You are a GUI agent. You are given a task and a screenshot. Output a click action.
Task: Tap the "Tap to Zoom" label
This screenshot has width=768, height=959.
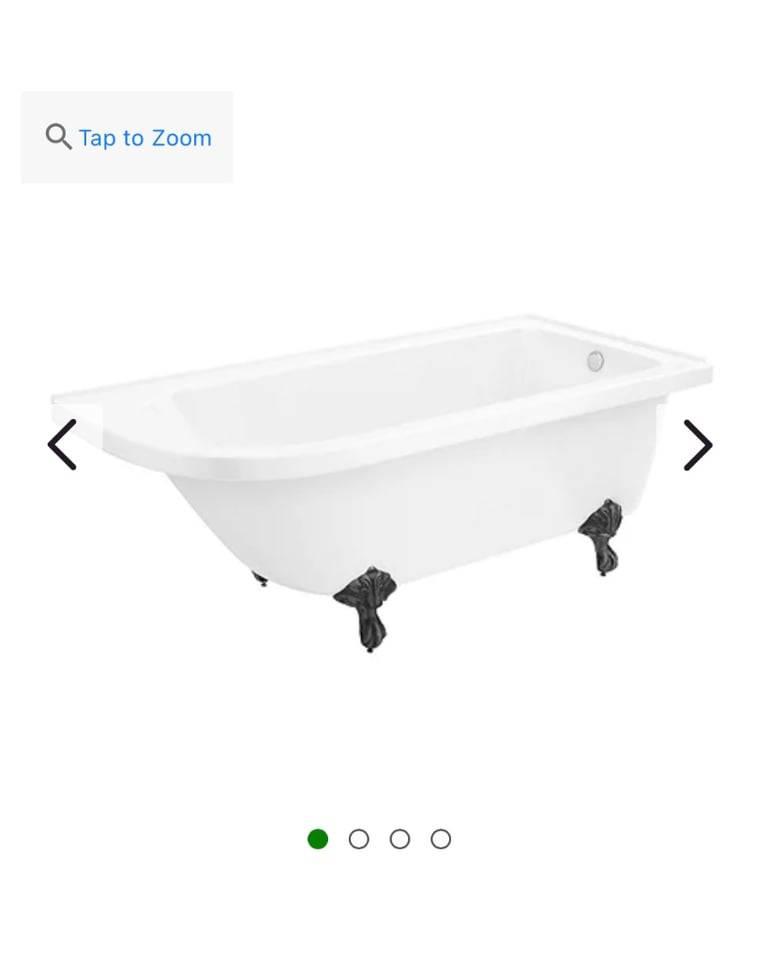tap(146, 138)
